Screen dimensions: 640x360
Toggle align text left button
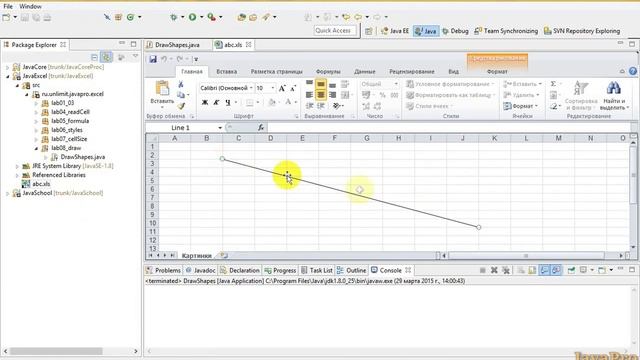pyautogui.click(x=309, y=95)
